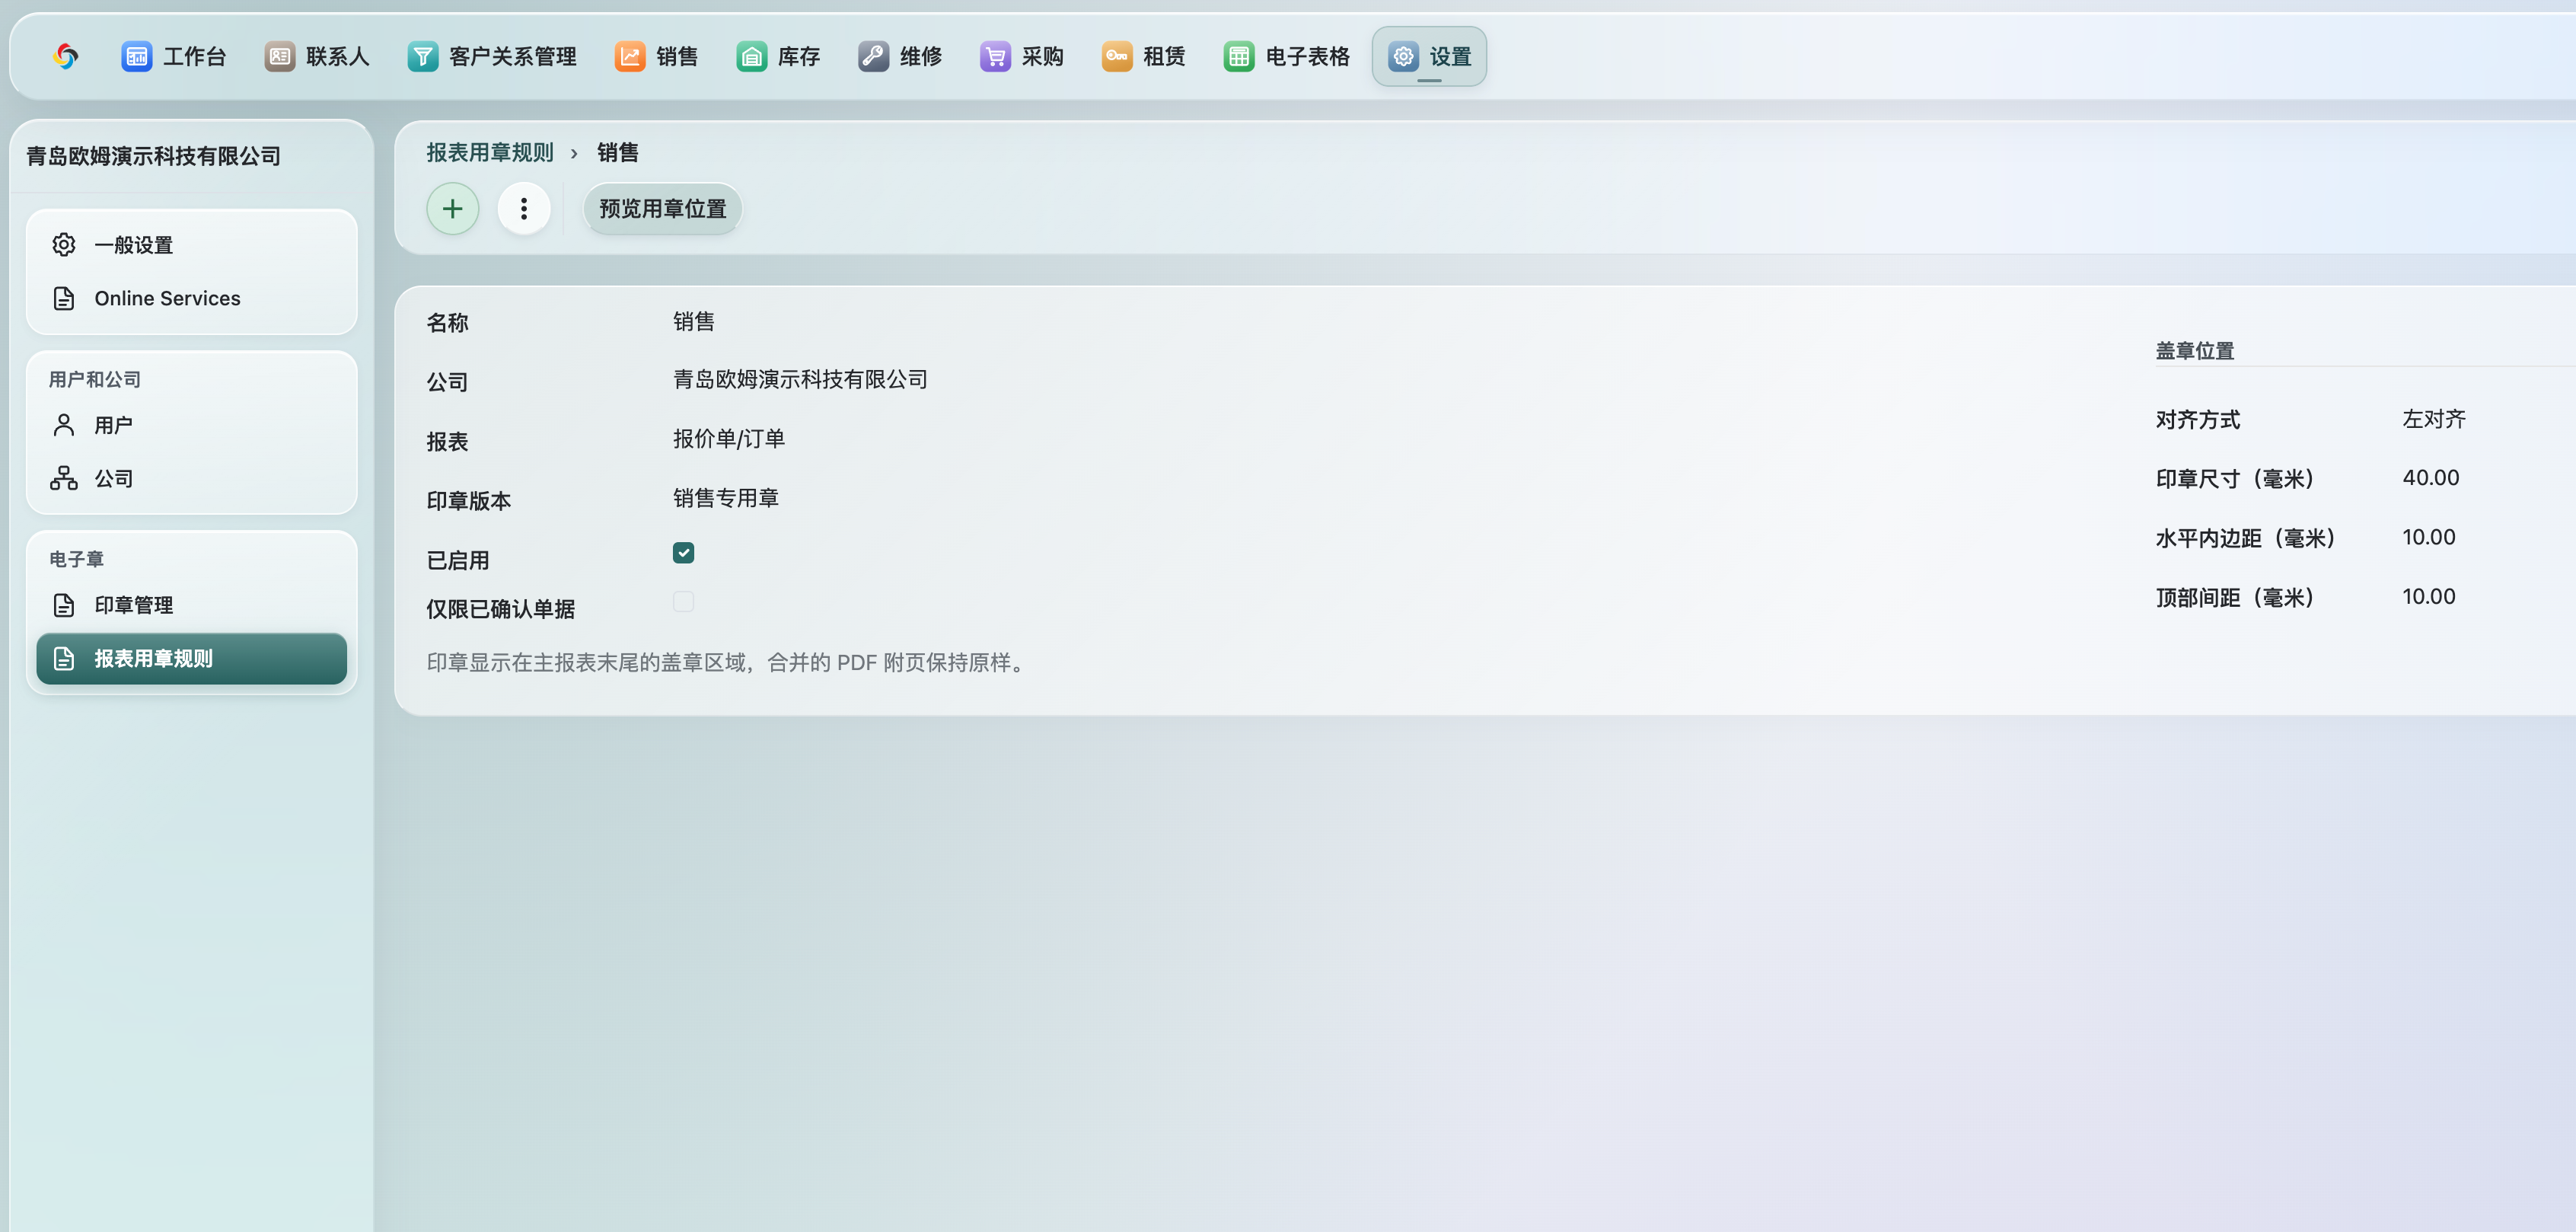This screenshot has width=2576, height=1232.
Task: Click company name 青岛欧姆演示科技有限公司 in the sidebar header
Action: pos(153,156)
